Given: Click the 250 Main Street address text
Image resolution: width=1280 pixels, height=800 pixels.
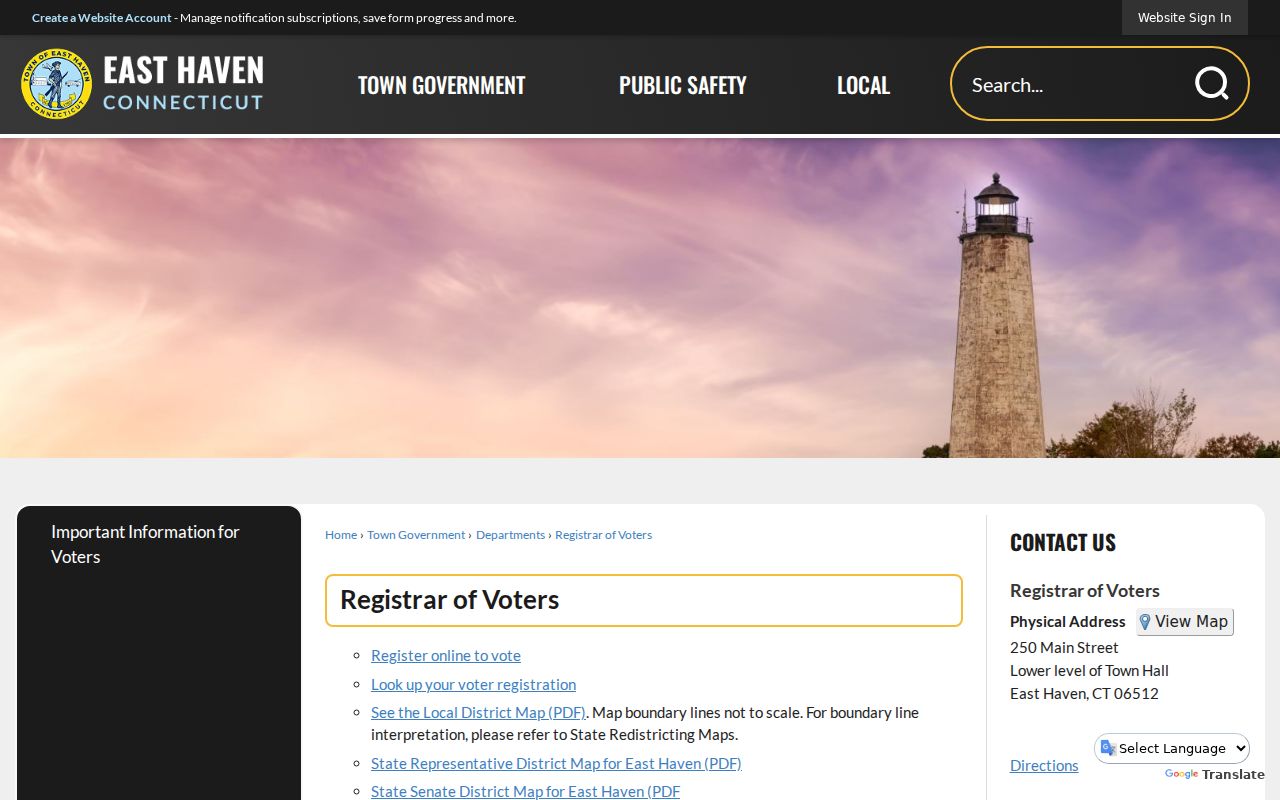Looking at the screenshot, I should pos(1064,648).
